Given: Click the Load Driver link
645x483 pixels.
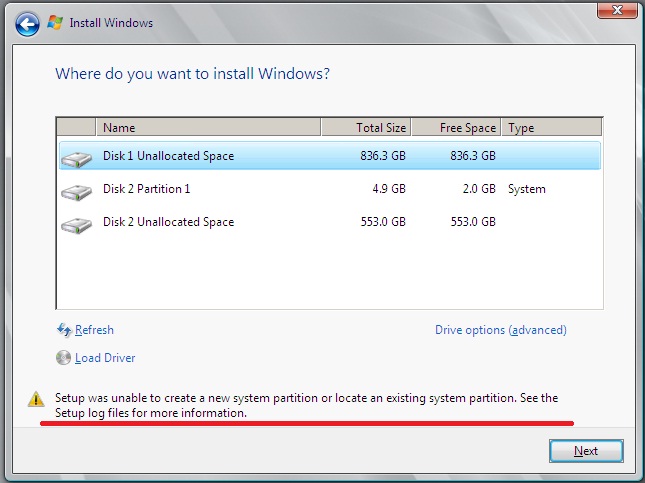Looking at the screenshot, I should (x=105, y=358).
